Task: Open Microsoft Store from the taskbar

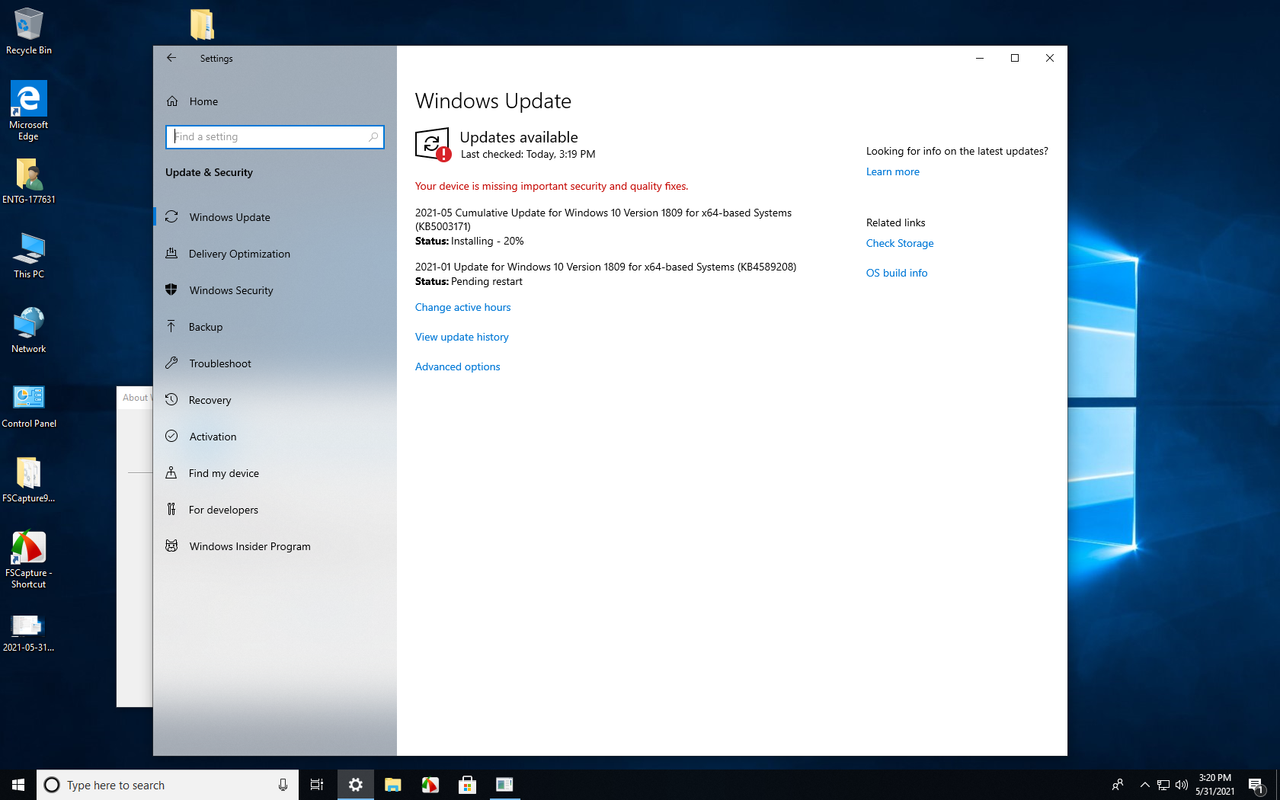Action: coord(467,785)
